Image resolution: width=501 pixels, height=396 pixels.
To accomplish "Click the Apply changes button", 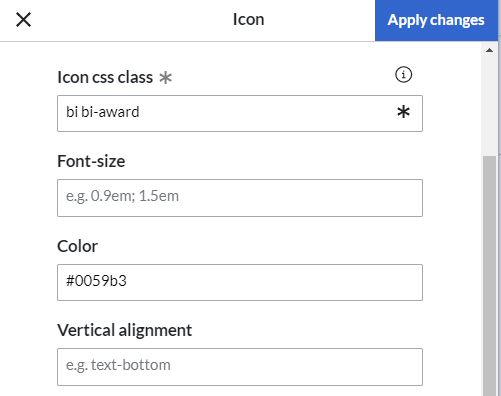I will pyautogui.click(x=436, y=20).
